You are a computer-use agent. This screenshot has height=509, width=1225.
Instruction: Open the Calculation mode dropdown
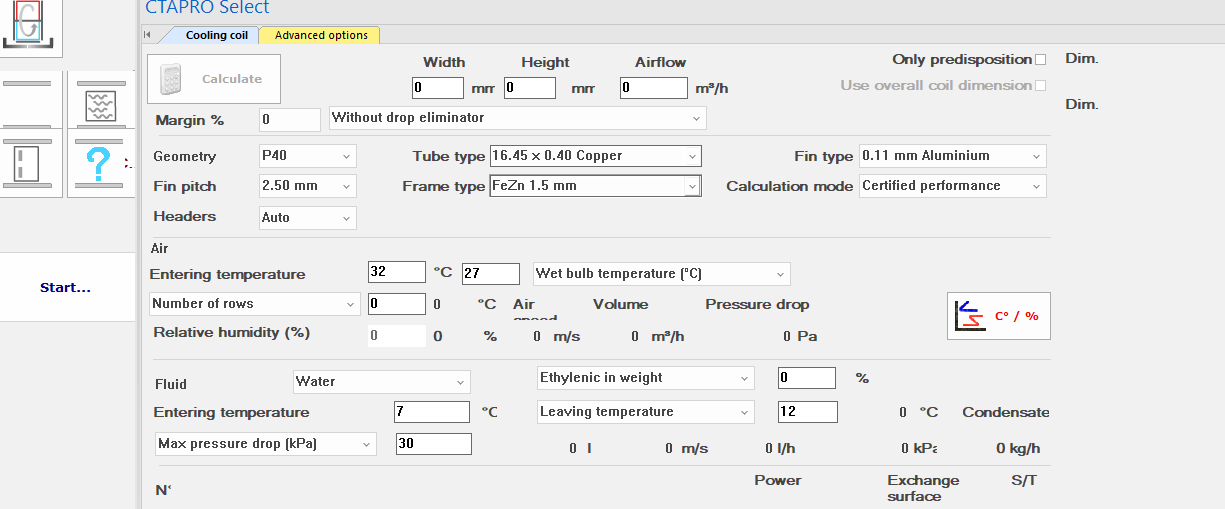(953, 186)
